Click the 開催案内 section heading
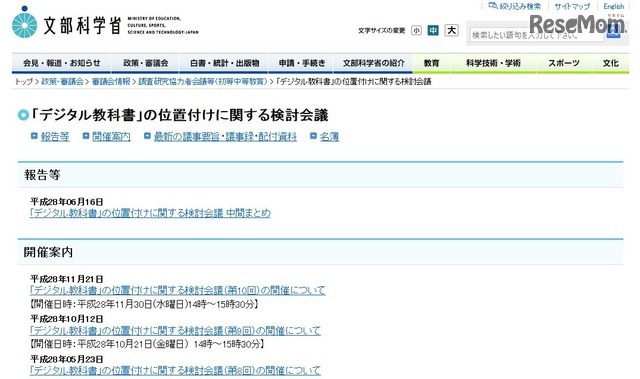The width and height of the screenshot is (640, 379). pyautogui.click(x=48, y=252)
